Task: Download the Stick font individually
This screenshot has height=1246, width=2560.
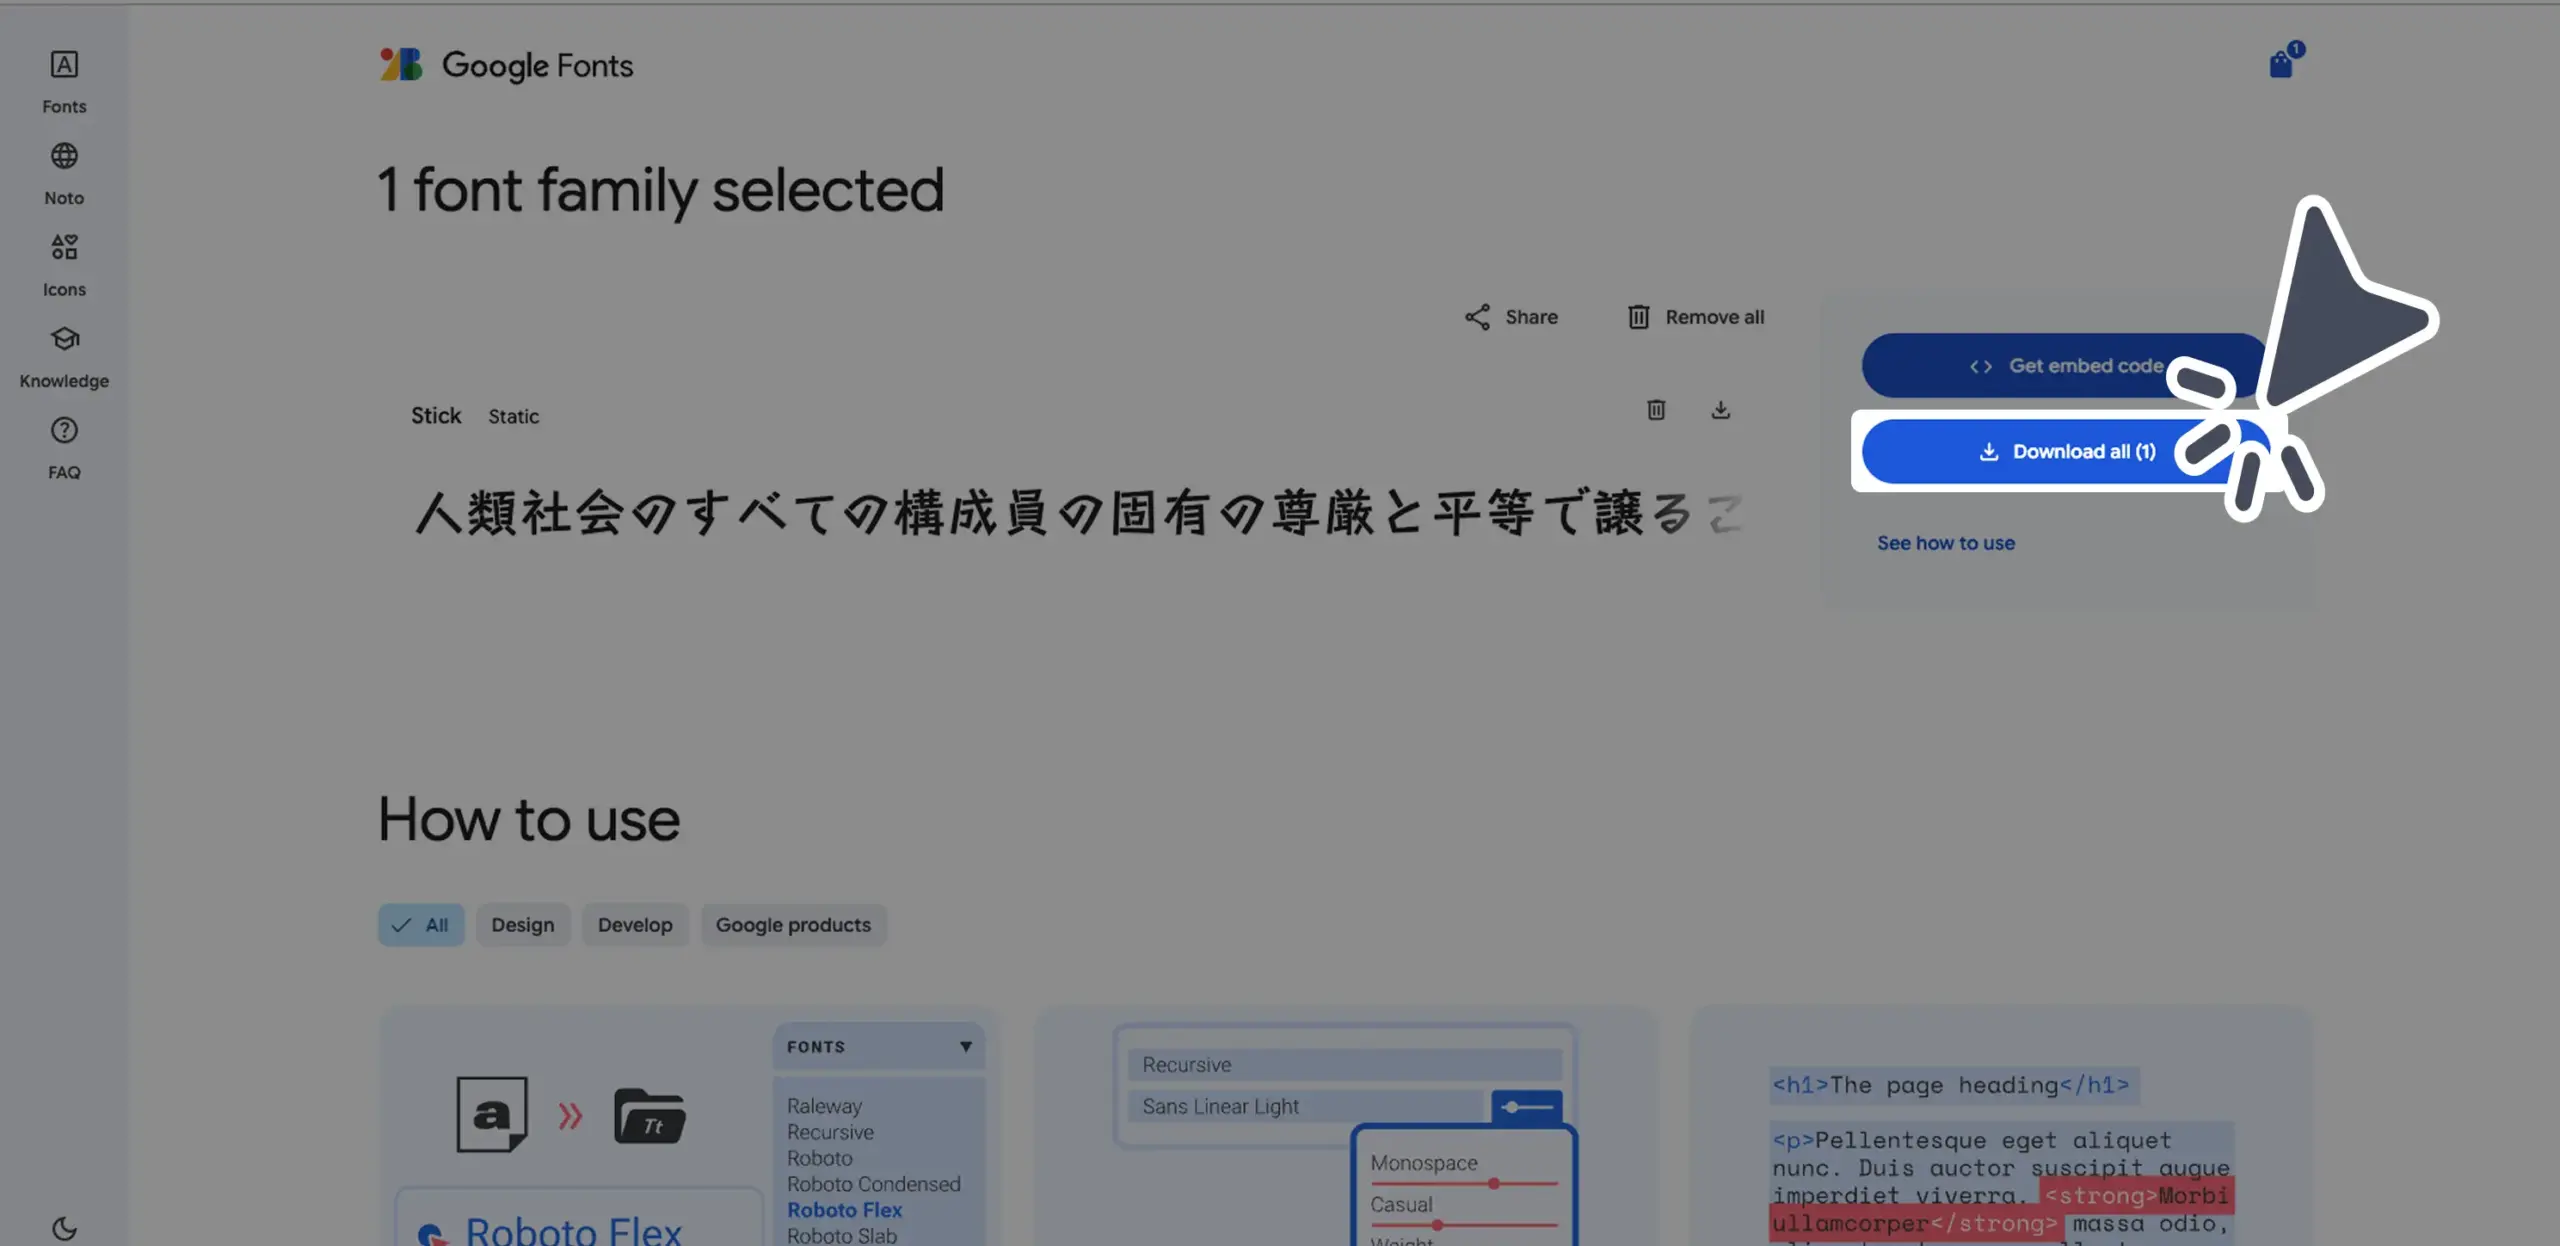Action: coord(1720,410)
